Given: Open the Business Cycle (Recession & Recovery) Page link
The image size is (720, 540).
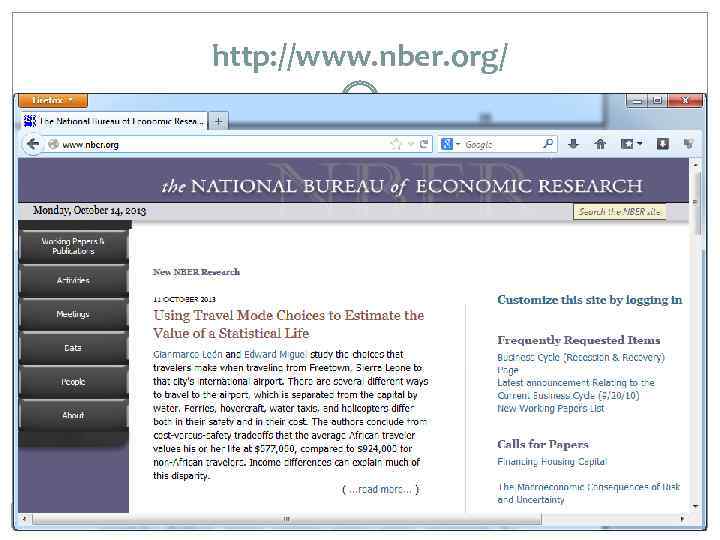Looking at the screenshot, I should pos(581,363).
